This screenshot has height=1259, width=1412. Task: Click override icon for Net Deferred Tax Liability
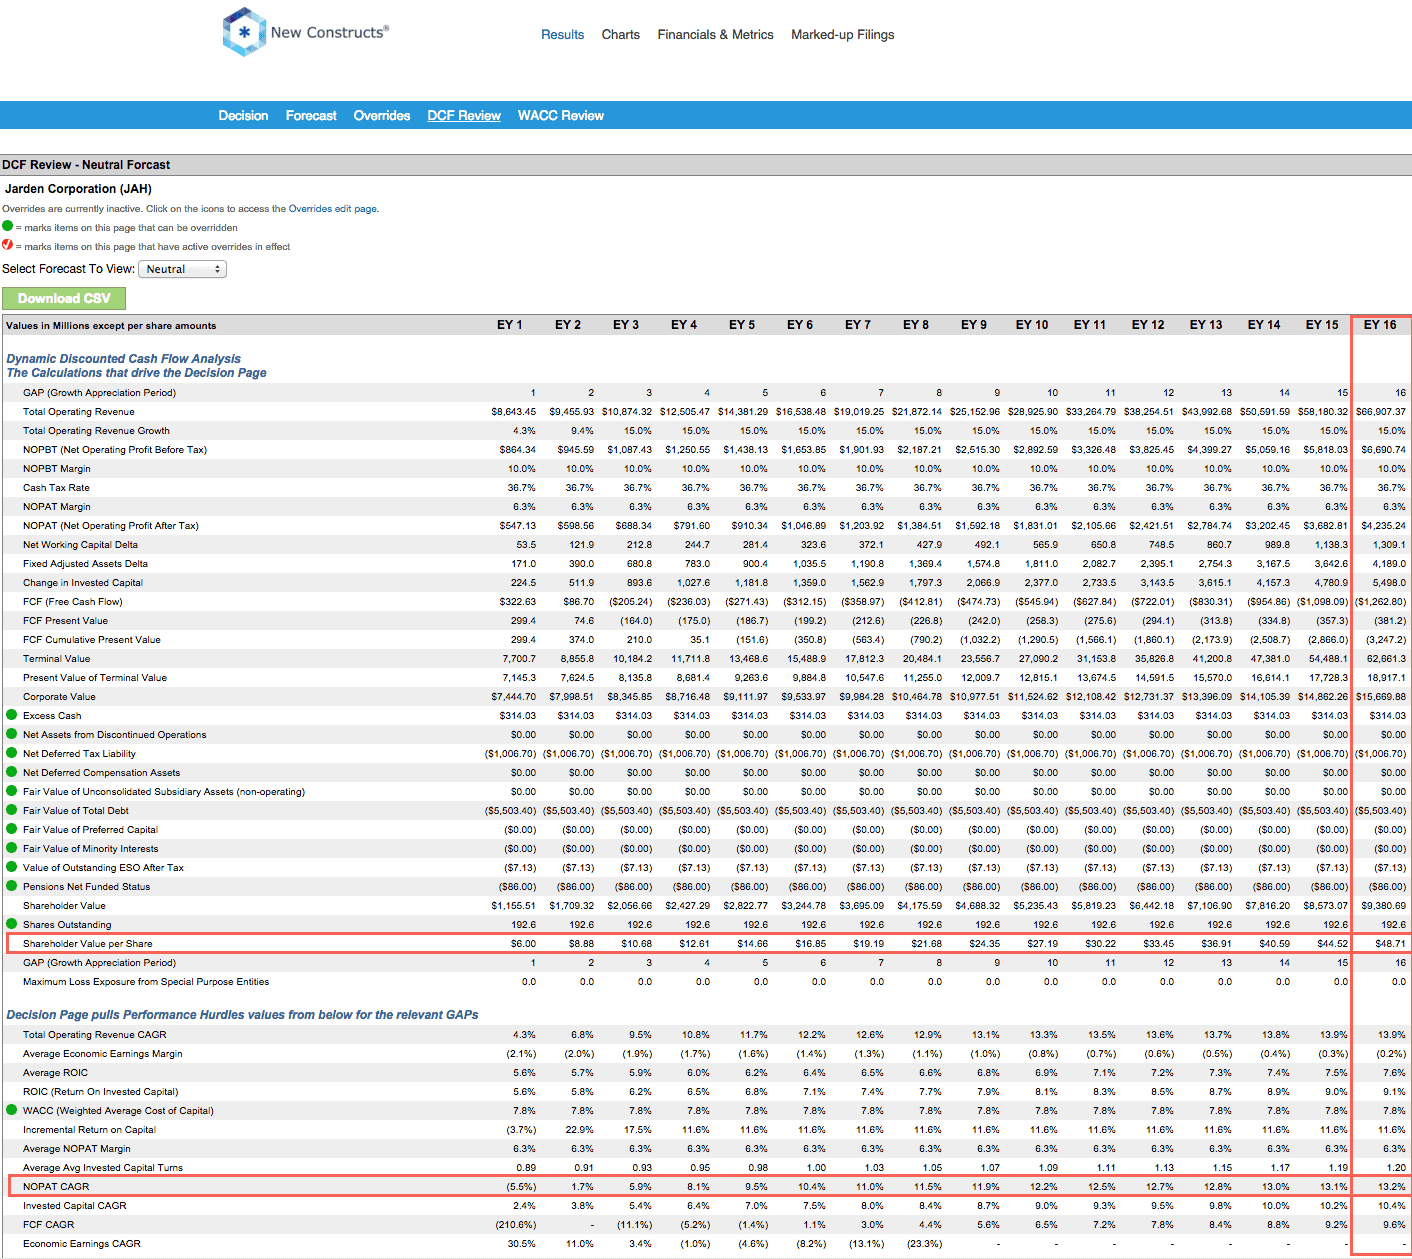click(x=12, y=753)
